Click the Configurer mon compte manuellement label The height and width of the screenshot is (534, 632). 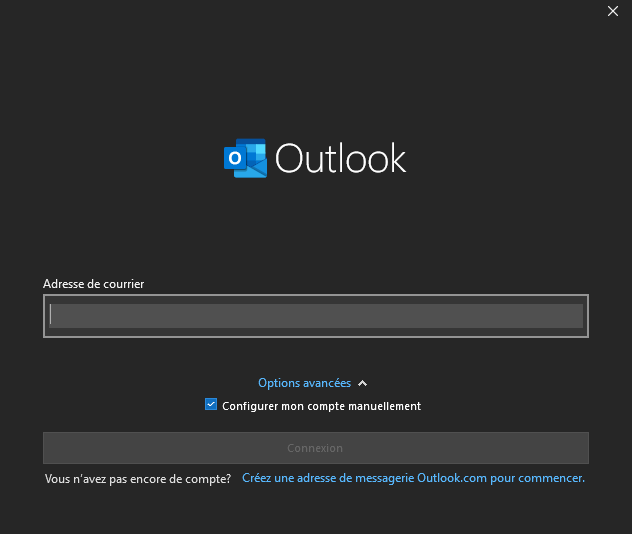pyautogui.click(x=321, y=406)
